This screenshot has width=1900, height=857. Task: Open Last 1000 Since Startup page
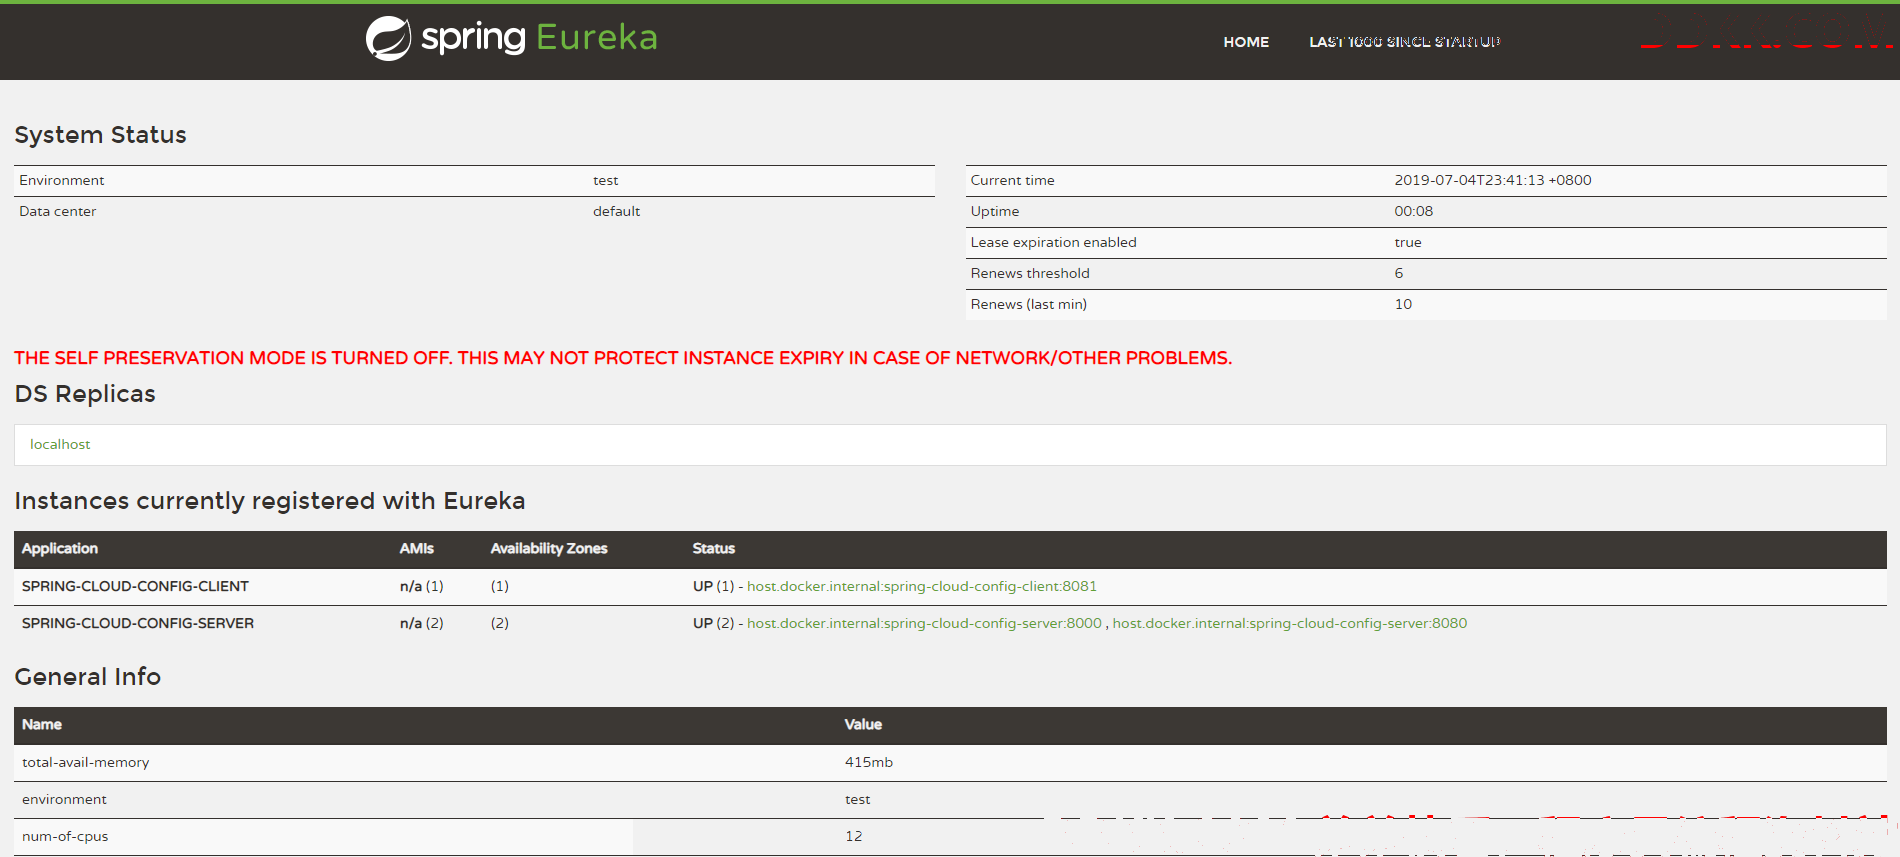pos(1405,42)
